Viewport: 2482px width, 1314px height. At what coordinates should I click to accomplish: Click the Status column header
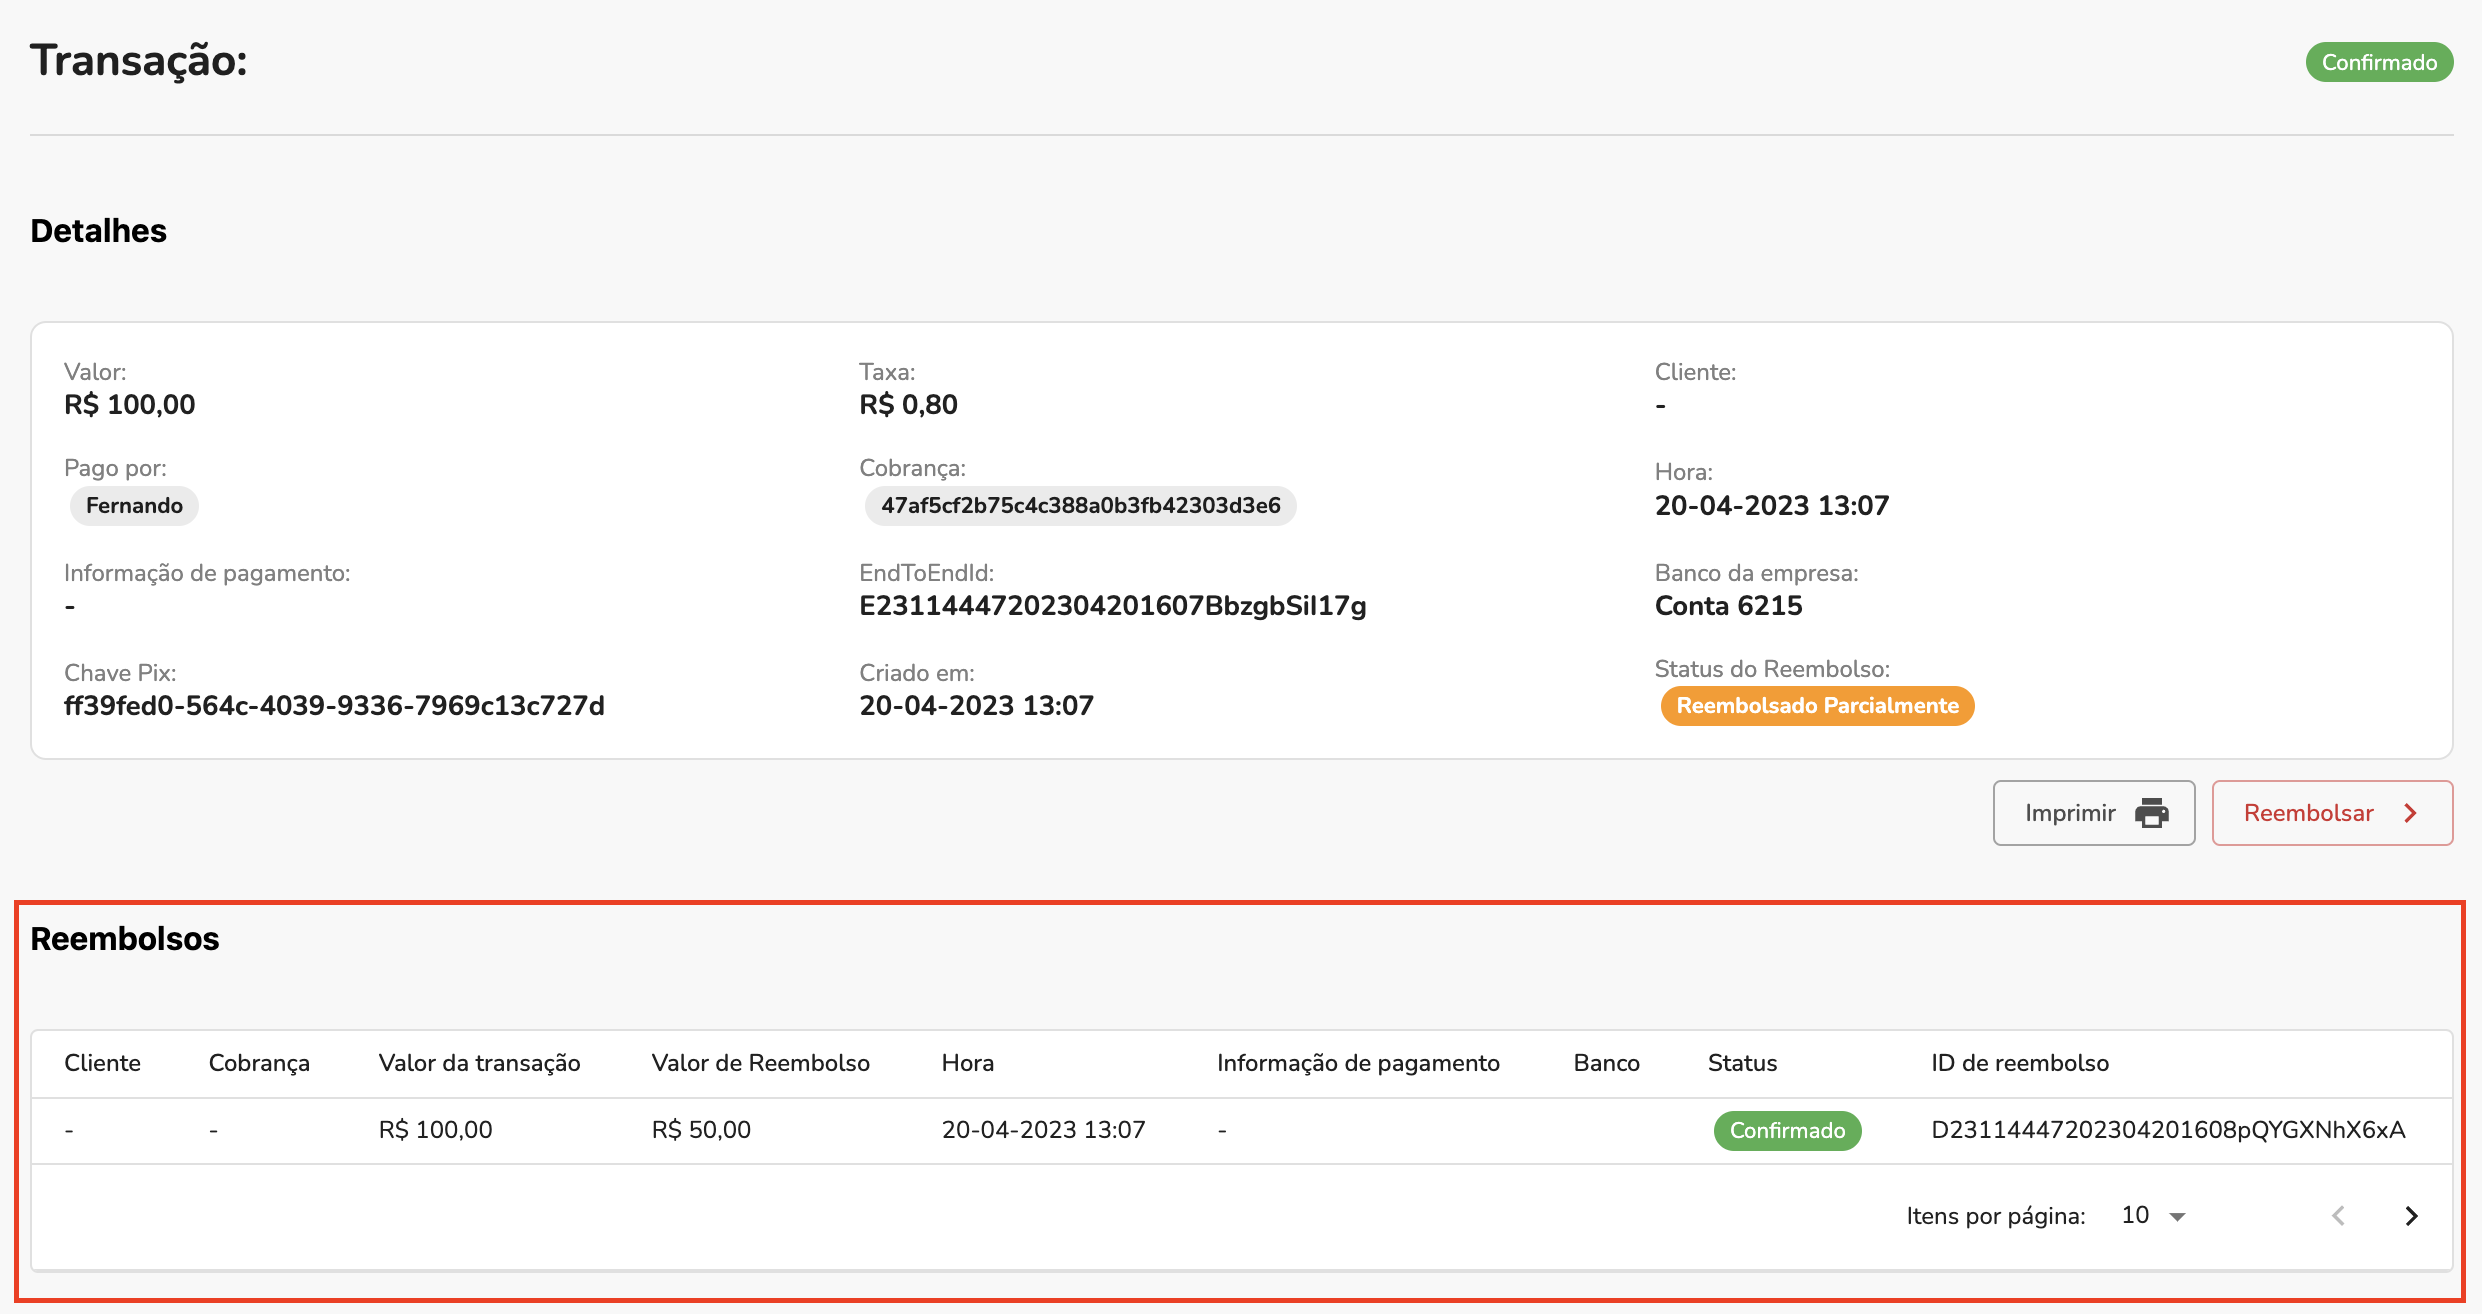(x=1742, y=1063)
